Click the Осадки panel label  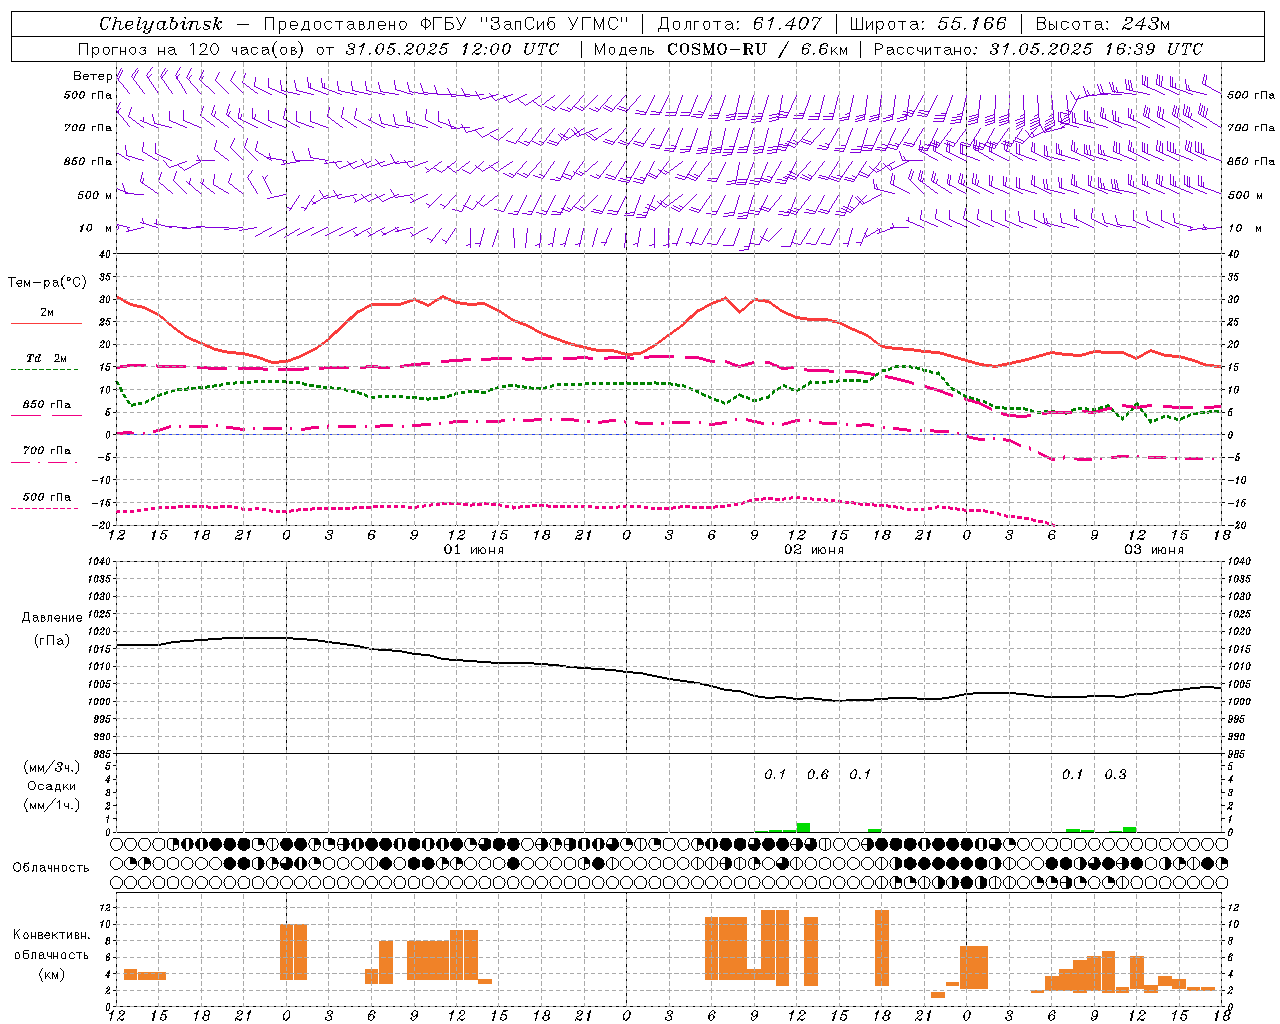point(52,786)
